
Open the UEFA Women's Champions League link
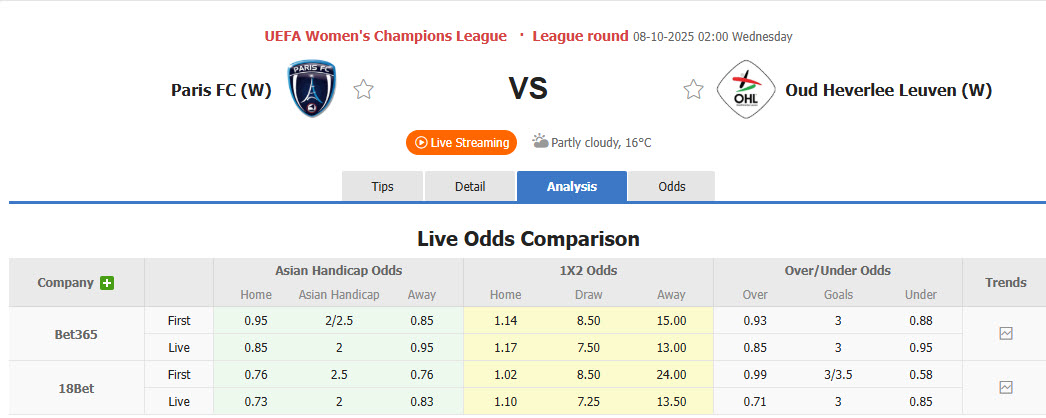tap(385, 36)
